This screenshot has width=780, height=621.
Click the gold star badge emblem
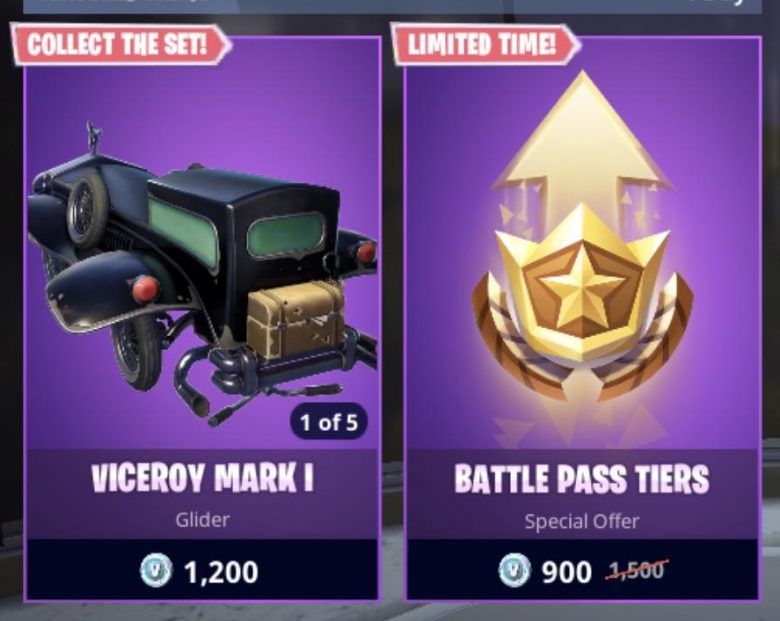(582, 289)
